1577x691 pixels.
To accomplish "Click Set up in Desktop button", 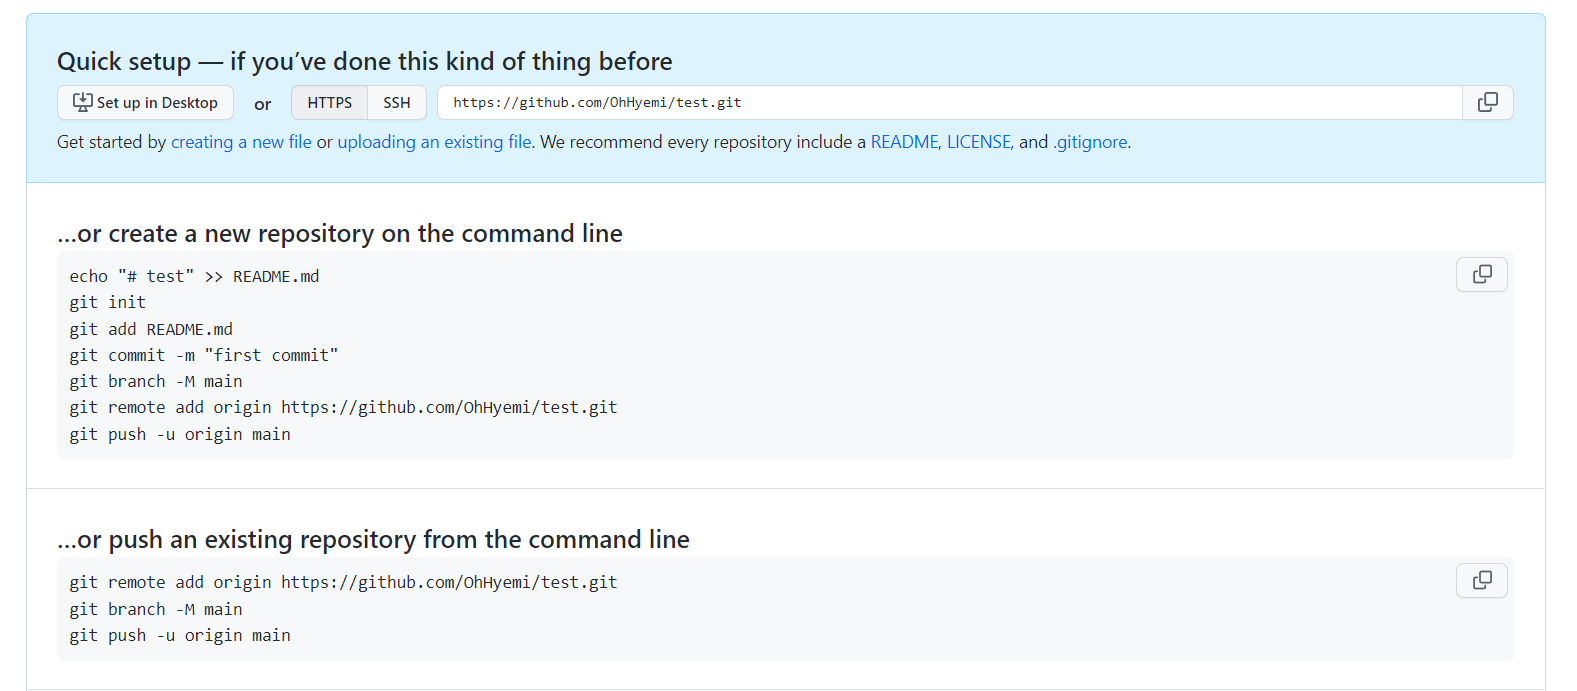I will [x=145, y=102].
